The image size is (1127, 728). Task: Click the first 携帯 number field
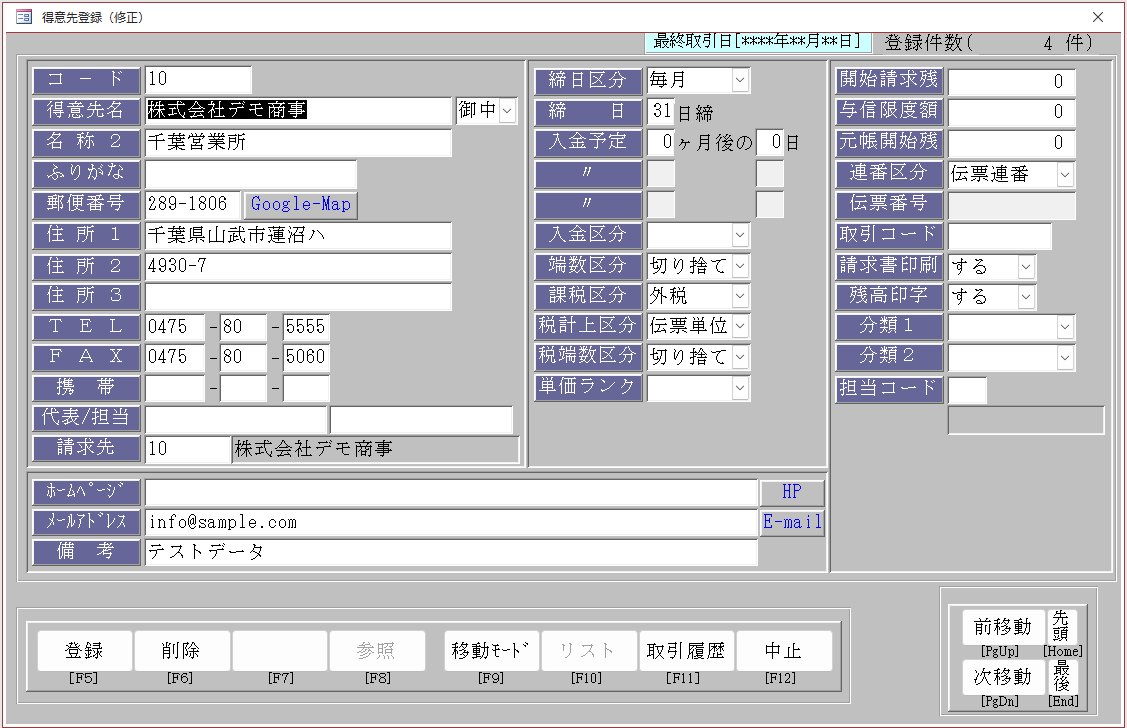(175, 388)
